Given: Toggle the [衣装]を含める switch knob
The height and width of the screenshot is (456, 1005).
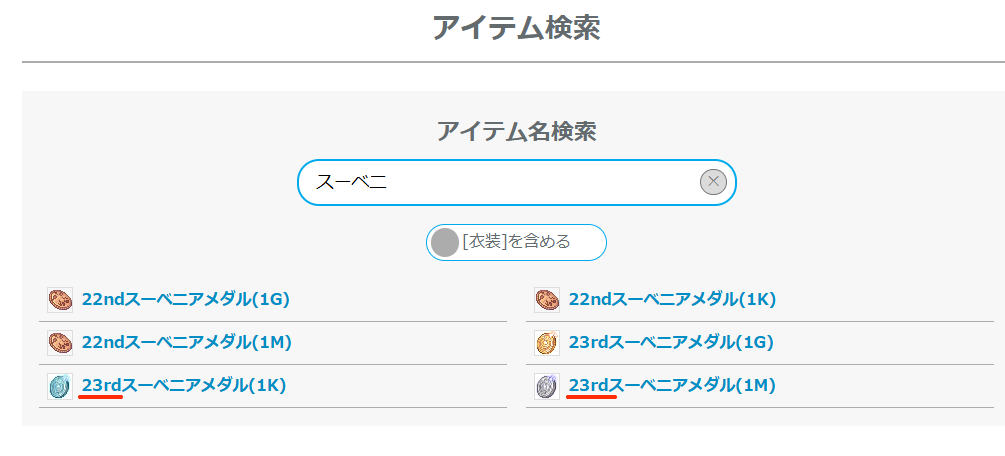Looking at the screenshot, I should click(x=445, y=242).
